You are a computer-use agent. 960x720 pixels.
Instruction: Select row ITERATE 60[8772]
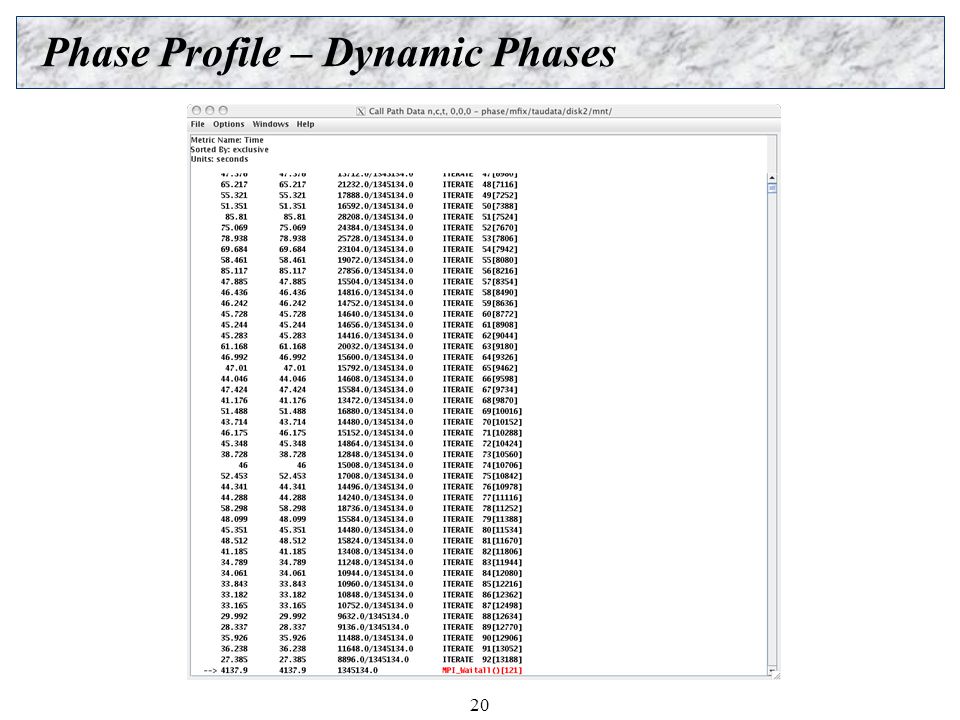point(369,314)
